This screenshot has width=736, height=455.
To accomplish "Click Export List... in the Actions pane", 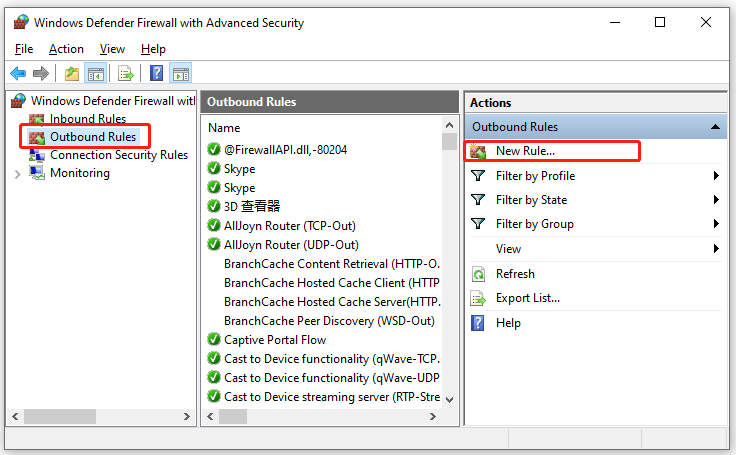I will [528, 298].
